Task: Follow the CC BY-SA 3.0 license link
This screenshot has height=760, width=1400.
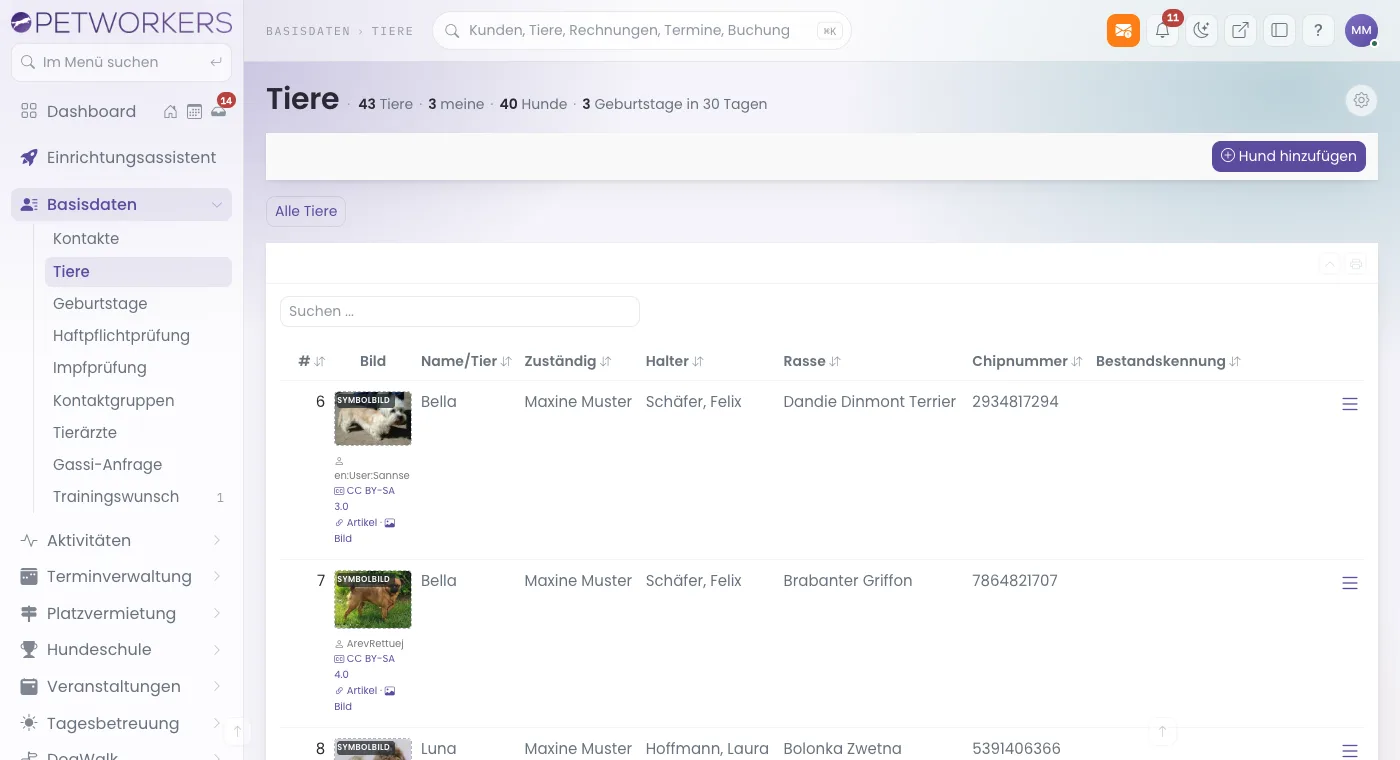Action: click(364, 498)
